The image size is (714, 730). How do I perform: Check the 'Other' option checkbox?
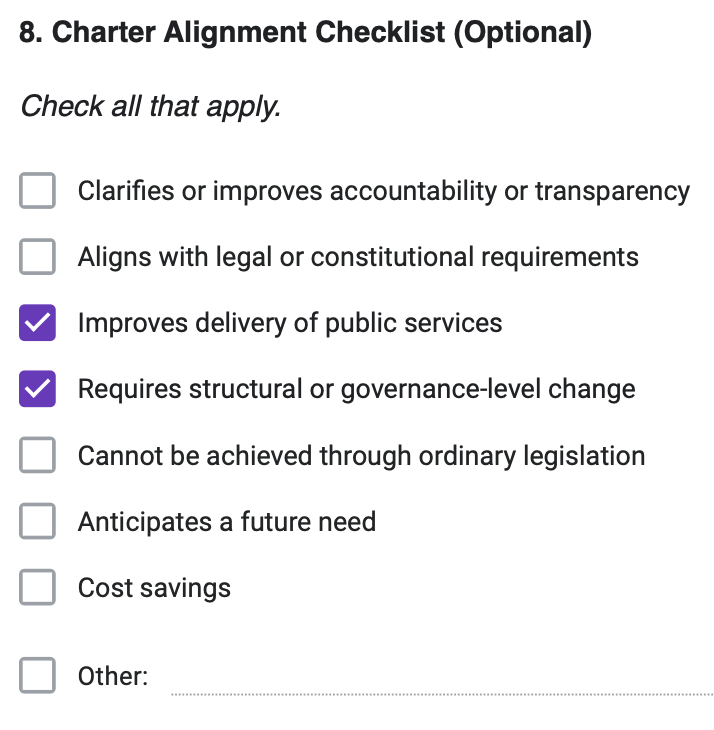[x=38, y=676]
